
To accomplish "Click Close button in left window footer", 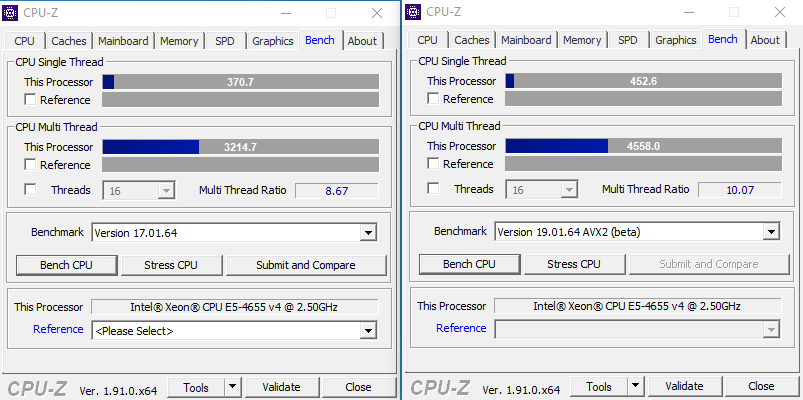I will [358, 387].
